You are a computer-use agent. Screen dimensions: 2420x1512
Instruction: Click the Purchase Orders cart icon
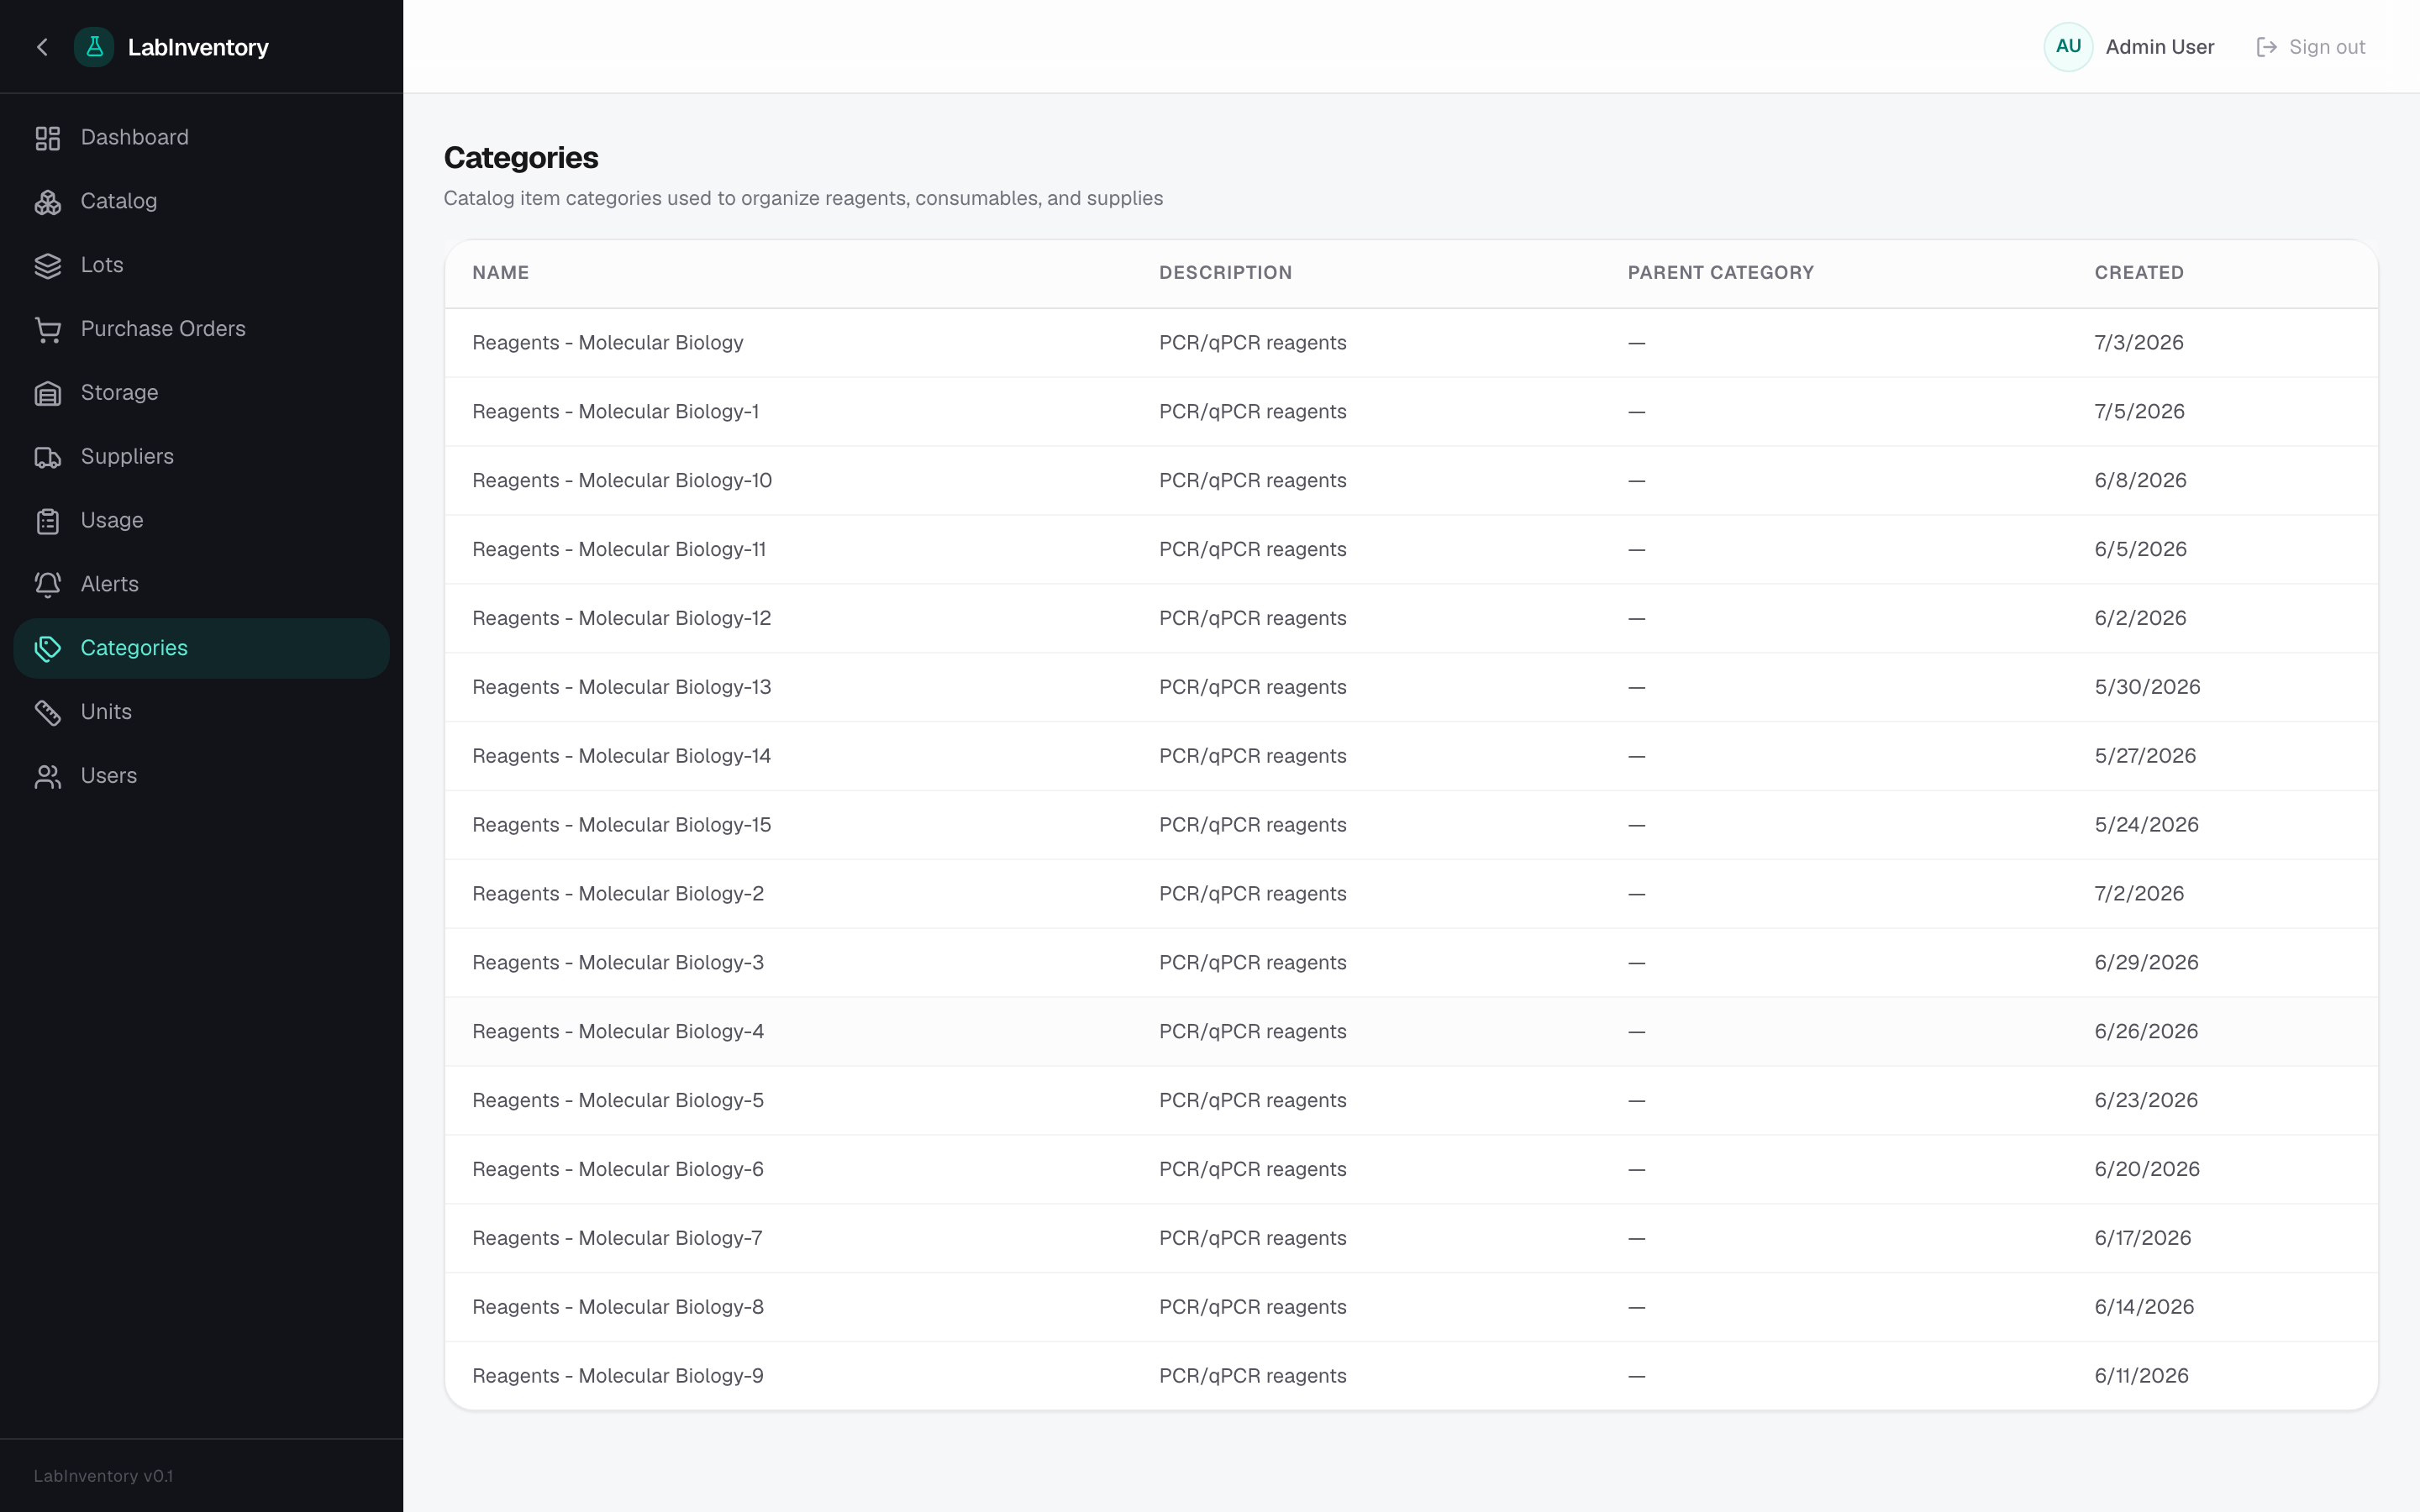(x=48, y=330)
